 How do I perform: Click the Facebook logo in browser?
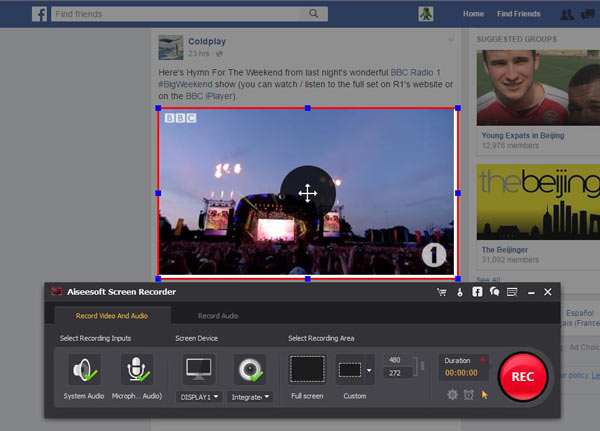click(x=39, y=14)
